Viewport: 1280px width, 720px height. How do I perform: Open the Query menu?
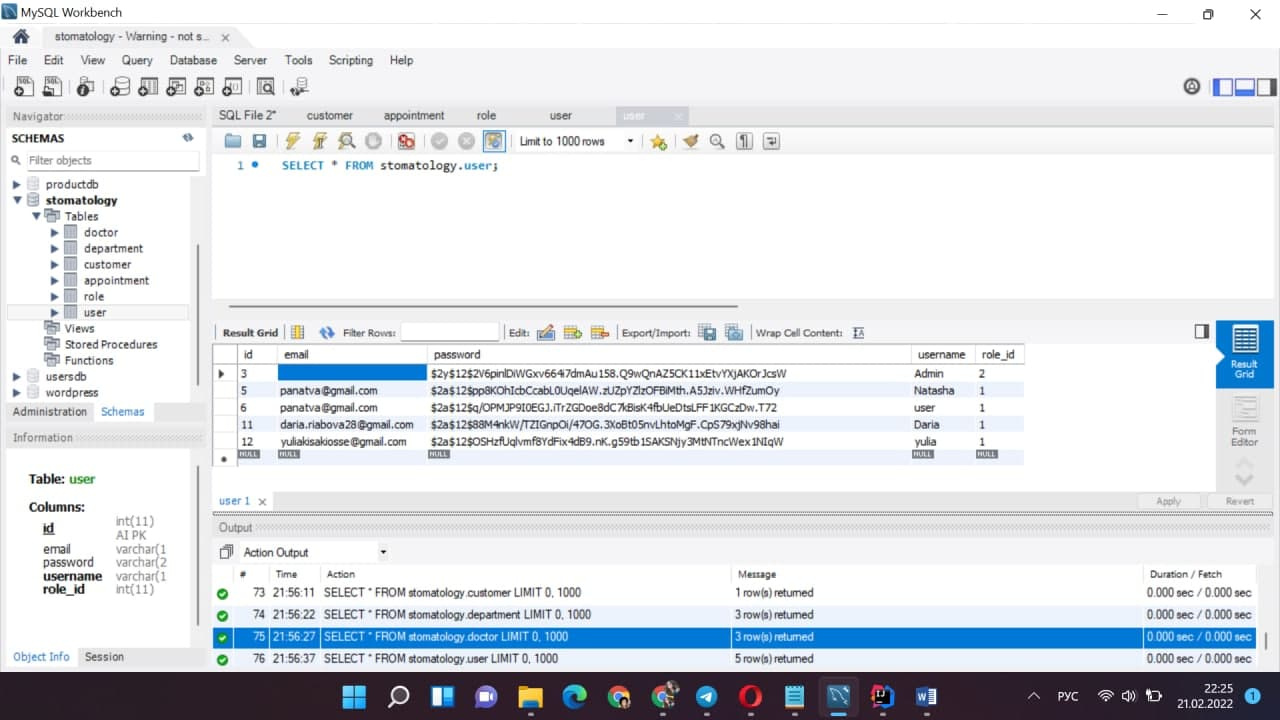(x=137, y=60)
